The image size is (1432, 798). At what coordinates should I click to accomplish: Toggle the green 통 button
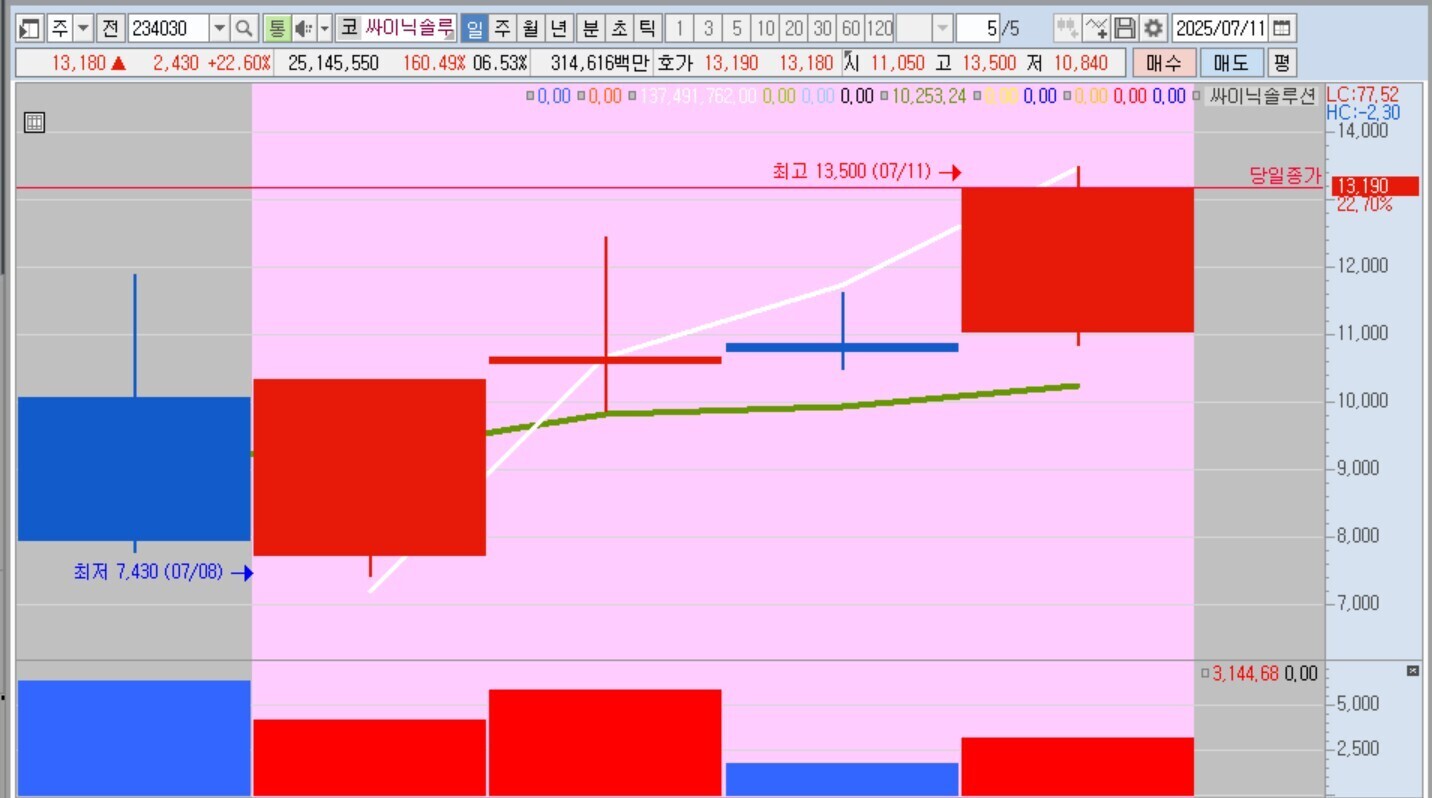(277, 28)
